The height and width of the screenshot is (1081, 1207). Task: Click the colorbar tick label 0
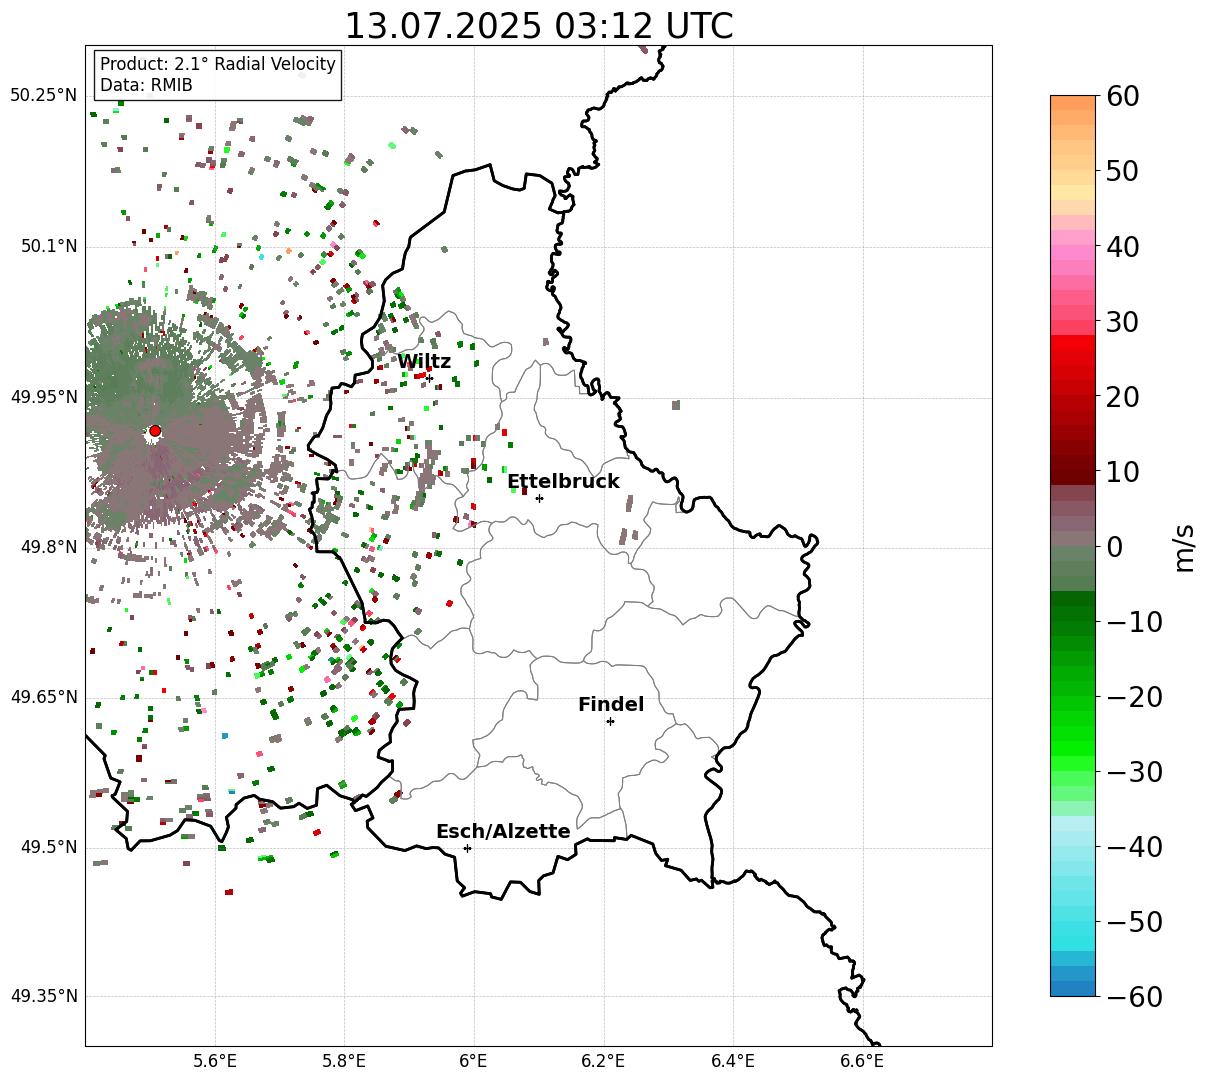(x=1113, y=546)
